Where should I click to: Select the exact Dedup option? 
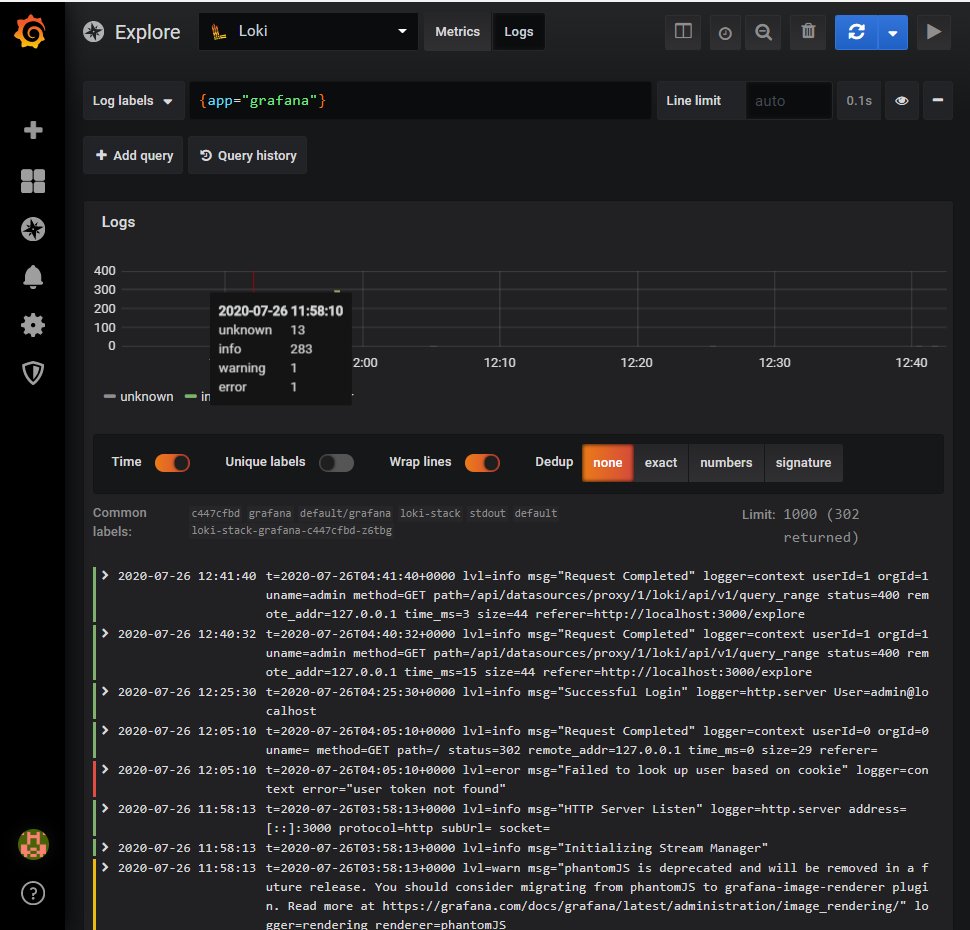click(660, 463)
